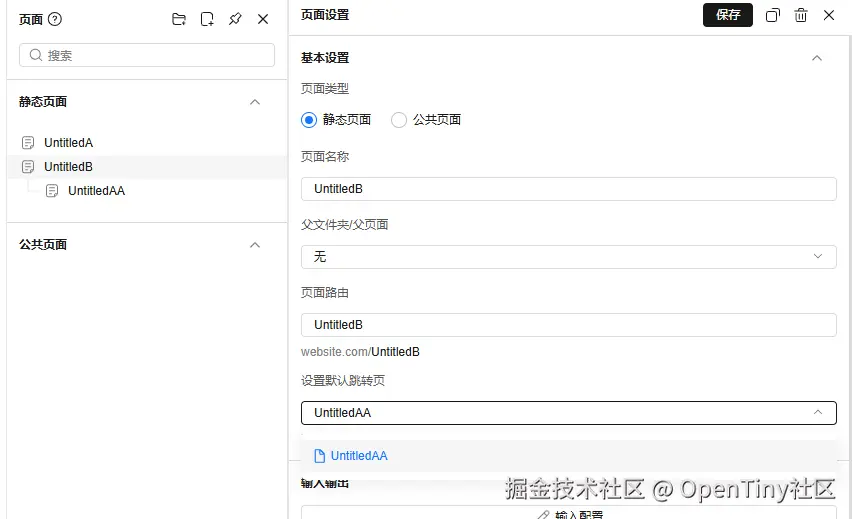Click the page icon beside UntitledAA in tree
Image resolution: width=852 pixels, height=519 pixels.
point(52,191)
